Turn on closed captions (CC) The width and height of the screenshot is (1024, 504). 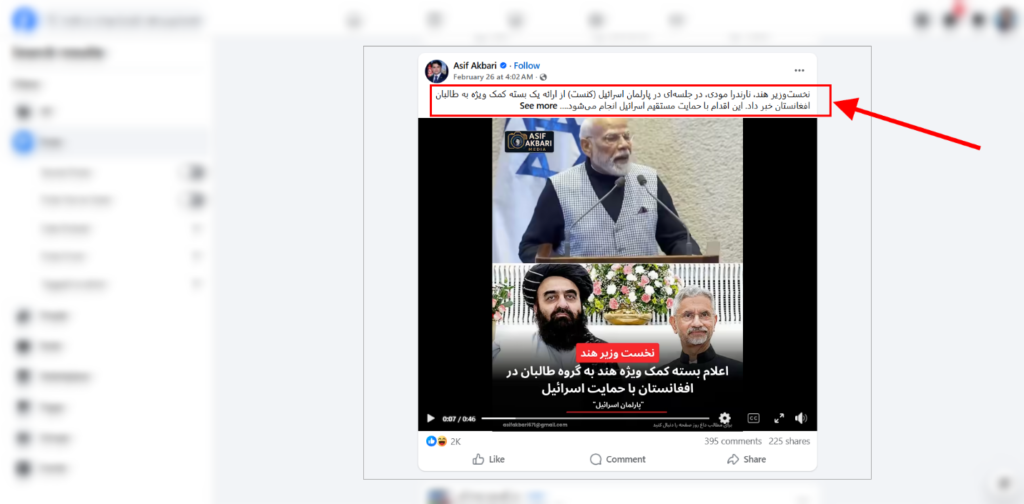coord(753,418)
